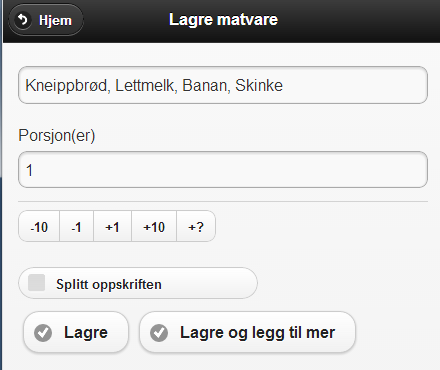
Task: Choose Lagre og legg til mer text
Action: pos(258,333)
